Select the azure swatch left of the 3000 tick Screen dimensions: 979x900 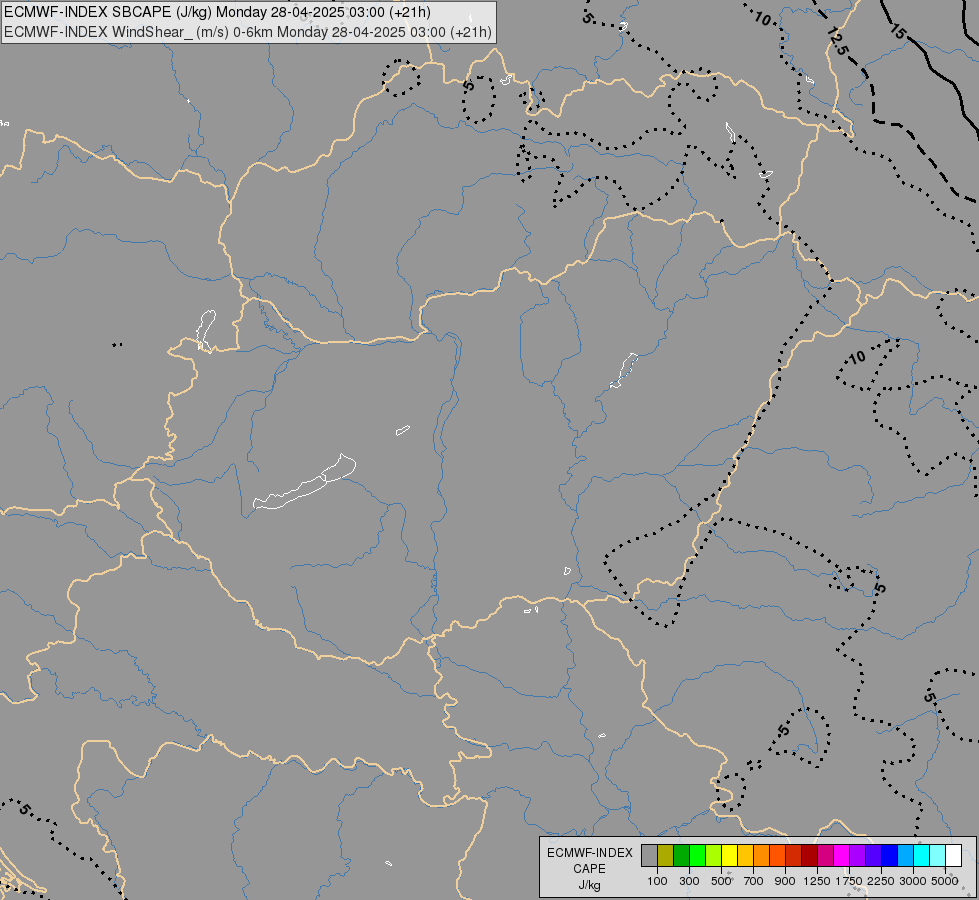click(x=905, y=856)
